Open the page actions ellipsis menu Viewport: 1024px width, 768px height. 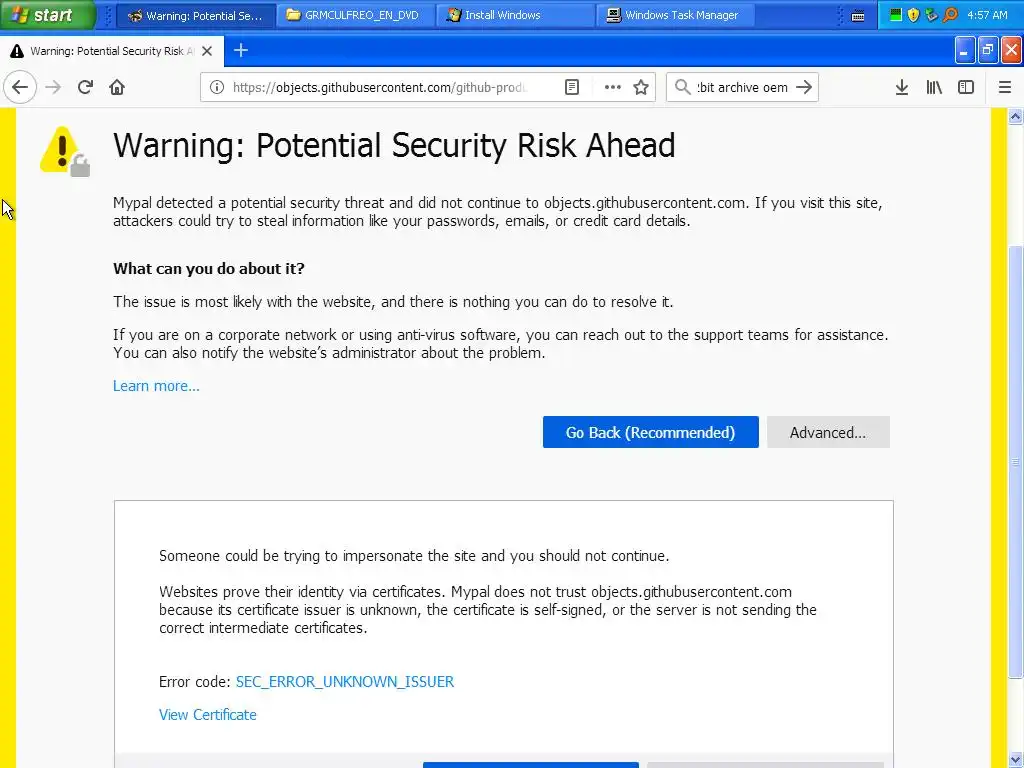click(612, 87)
